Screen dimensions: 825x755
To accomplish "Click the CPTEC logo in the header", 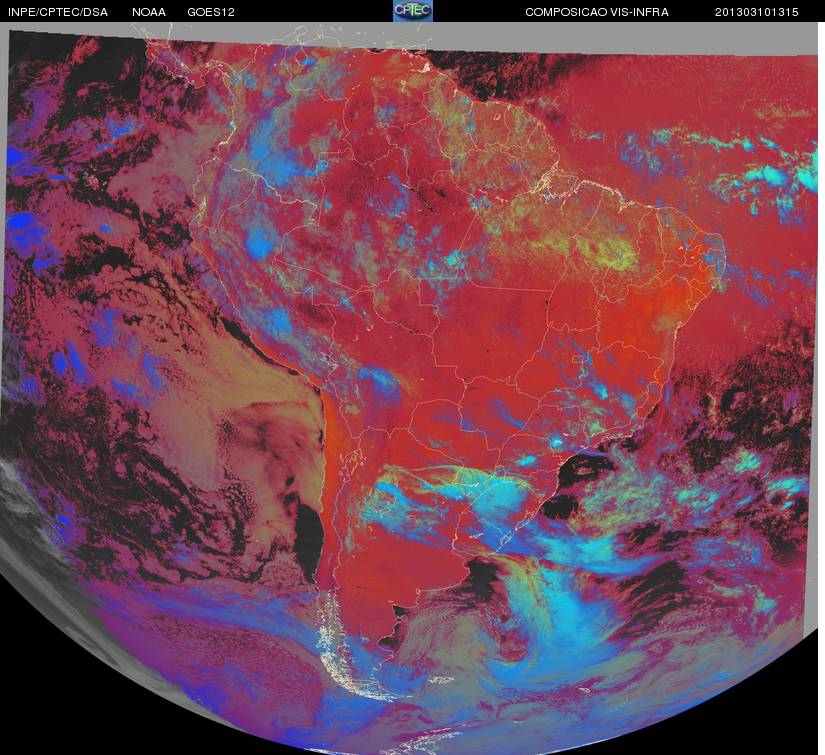I will pos(413,11).
